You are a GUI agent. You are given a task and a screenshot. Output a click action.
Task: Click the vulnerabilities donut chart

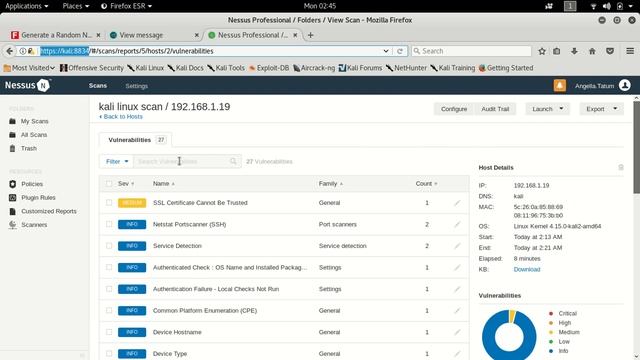coord(509,336)
